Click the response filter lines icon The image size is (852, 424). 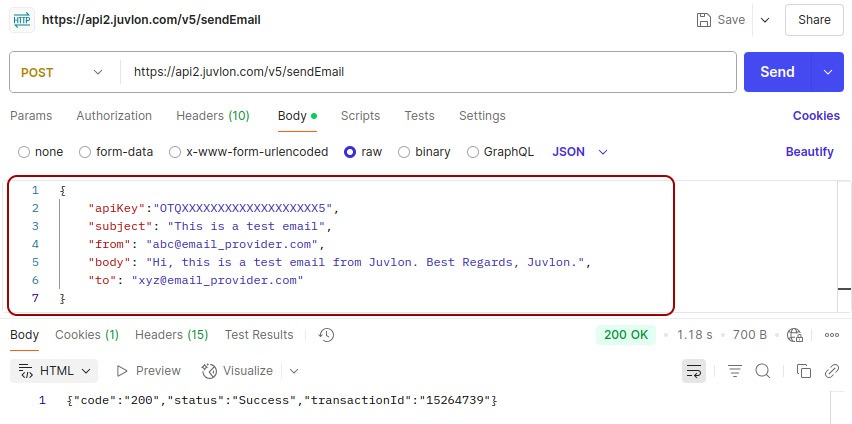(735, 371)
